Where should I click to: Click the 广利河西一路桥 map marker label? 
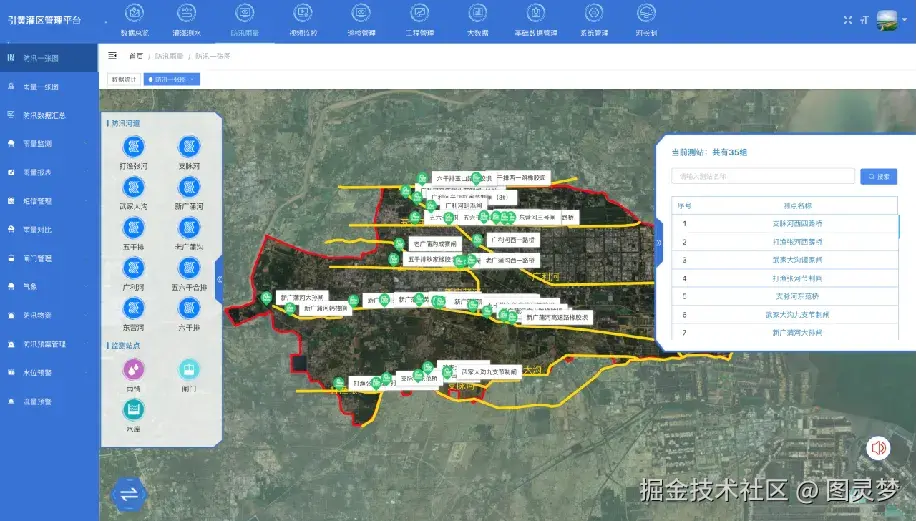click(x=512, y=240)
